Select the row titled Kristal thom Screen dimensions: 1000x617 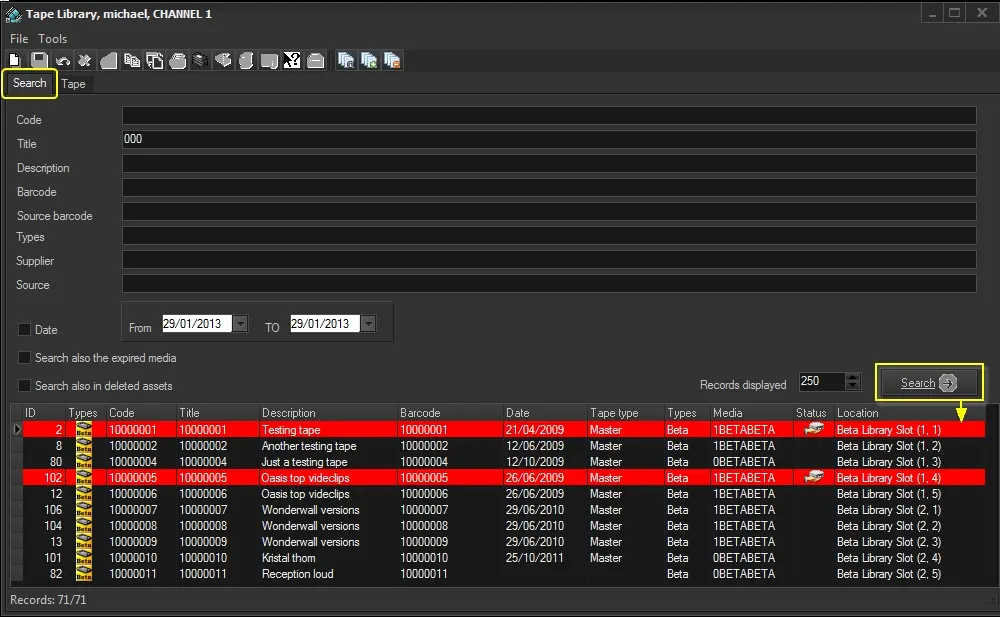tap(289, 558)
